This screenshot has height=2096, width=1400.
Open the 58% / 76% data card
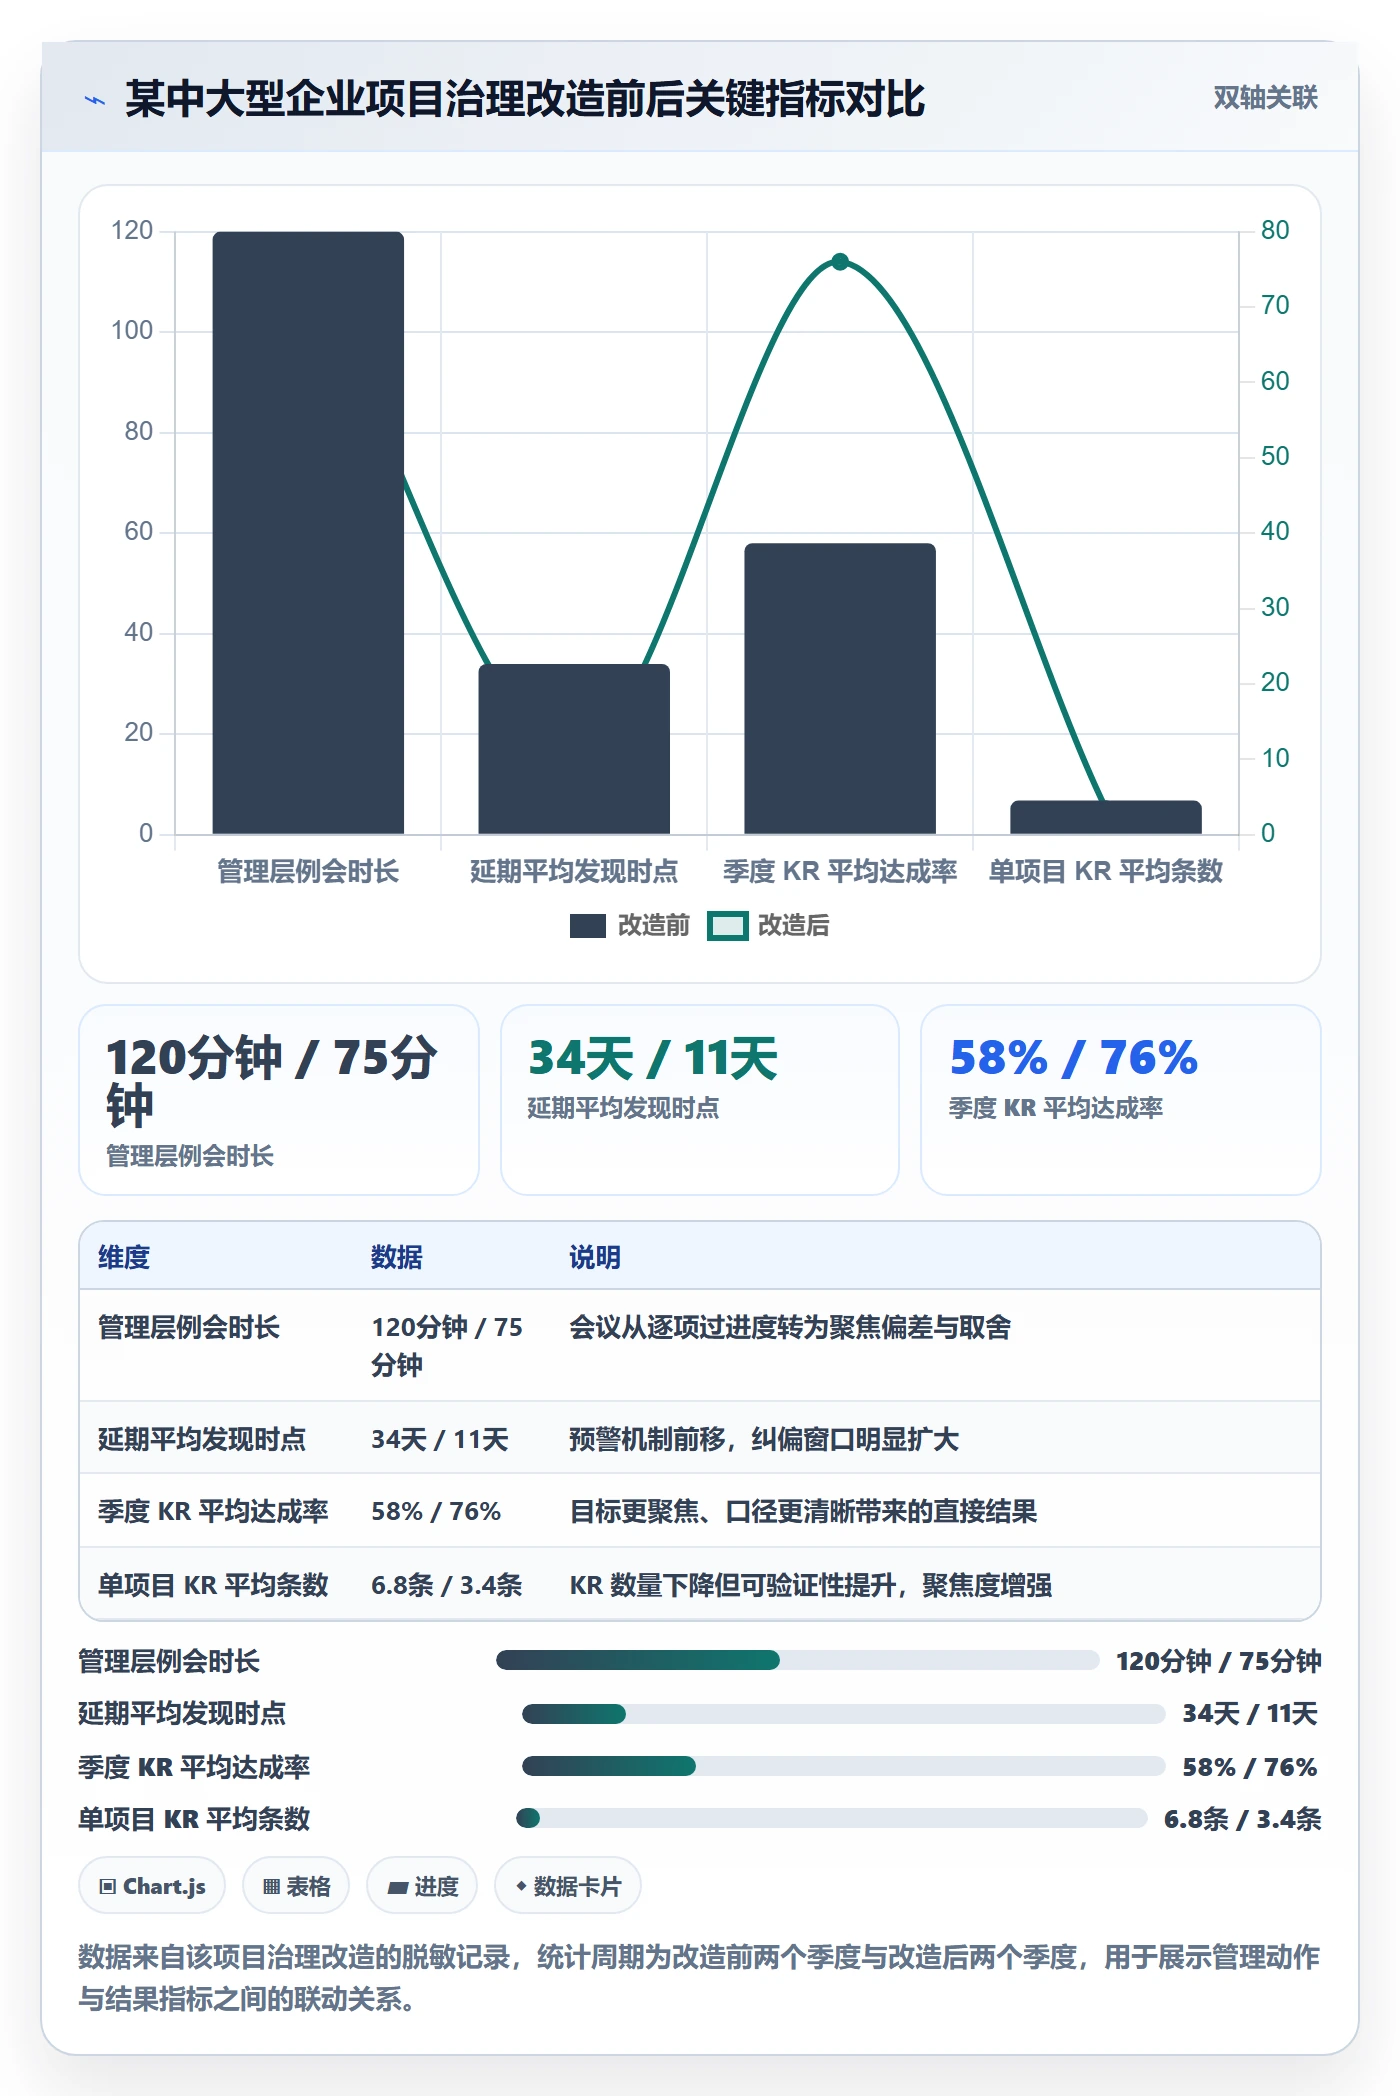pyautogui.click(x=1121, y=1100)
